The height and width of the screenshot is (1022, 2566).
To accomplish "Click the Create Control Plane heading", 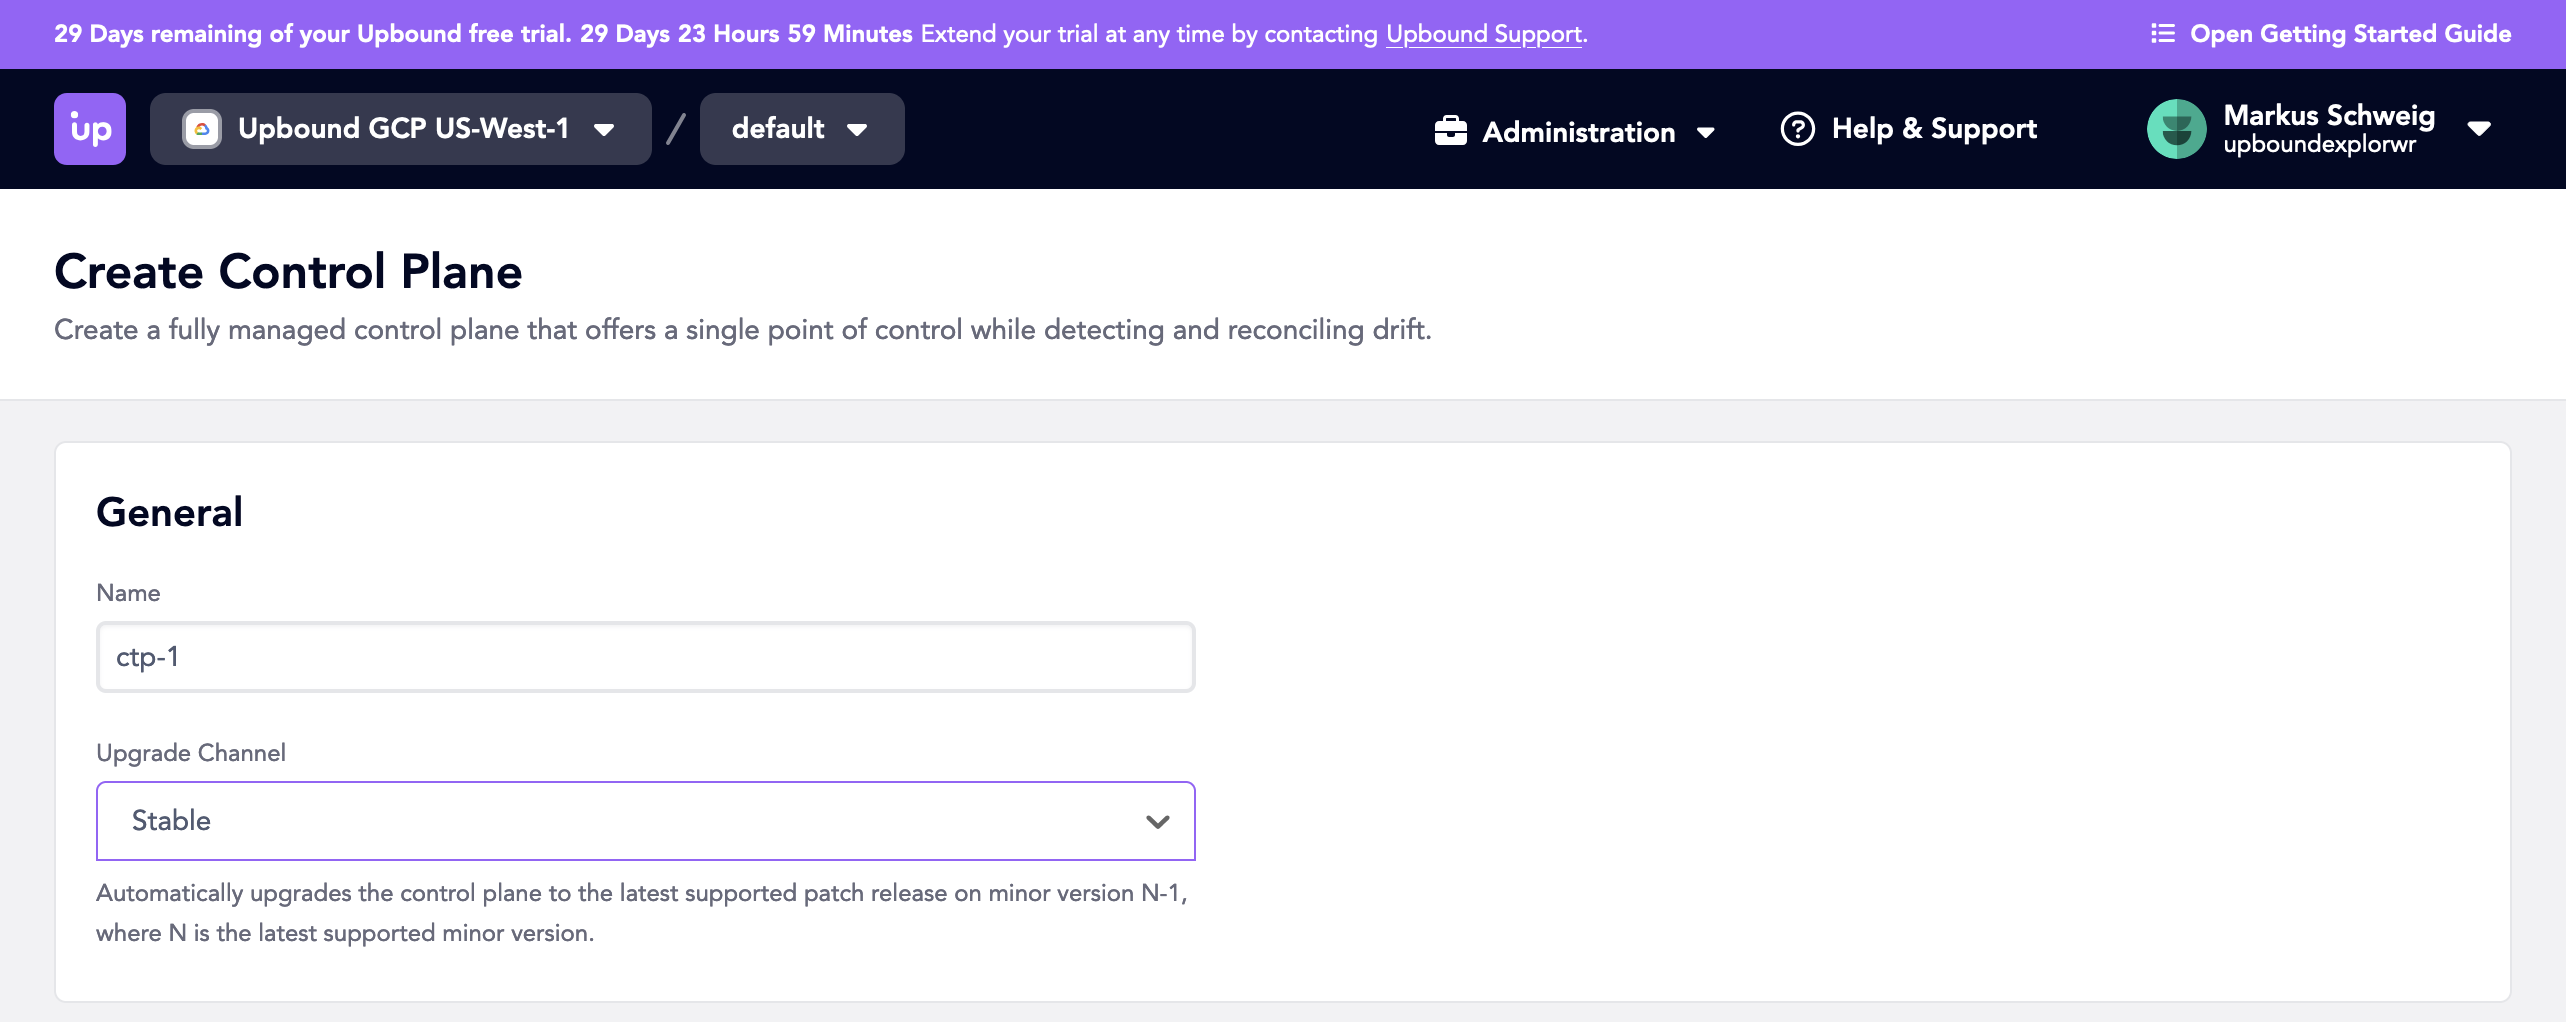I will click(x=288, y=272).
